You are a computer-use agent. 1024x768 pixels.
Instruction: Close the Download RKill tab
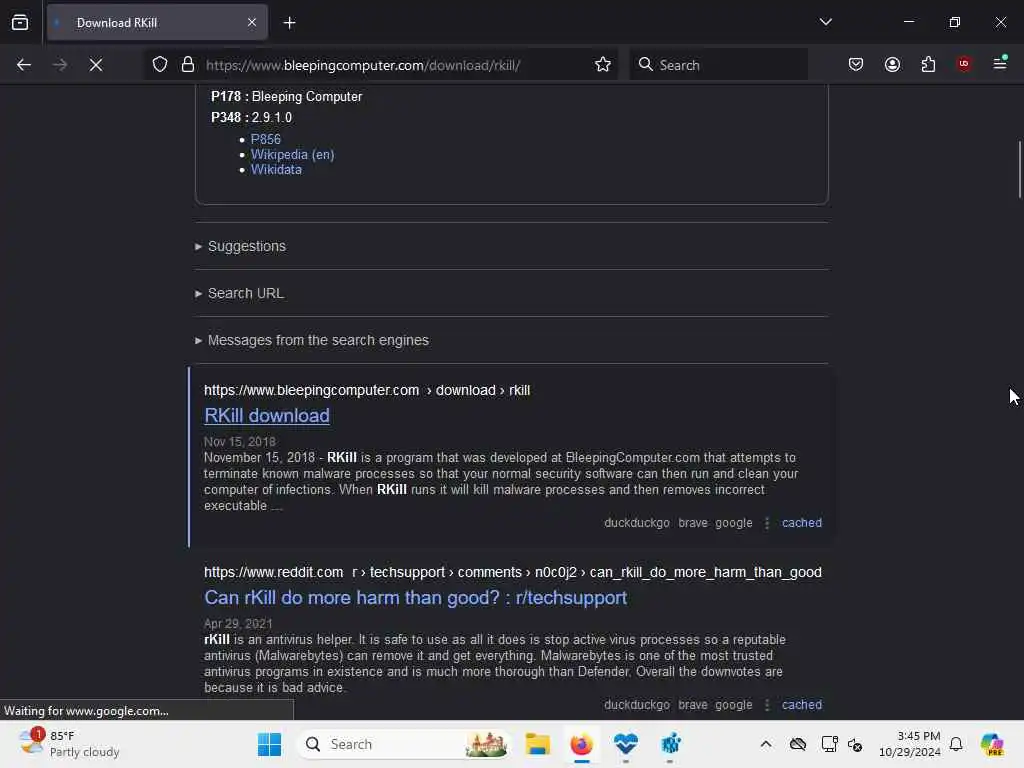click(x=251, y=23)
